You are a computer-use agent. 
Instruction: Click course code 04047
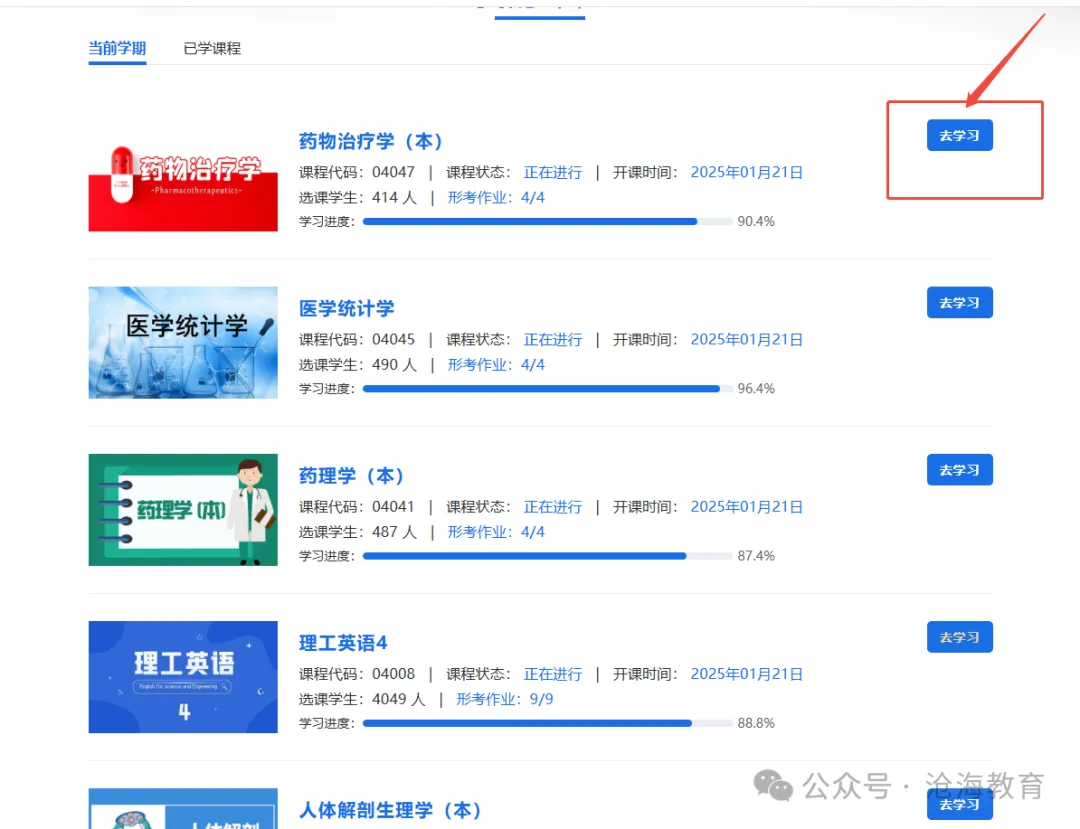pyautogui.click(x=393, y=172)
